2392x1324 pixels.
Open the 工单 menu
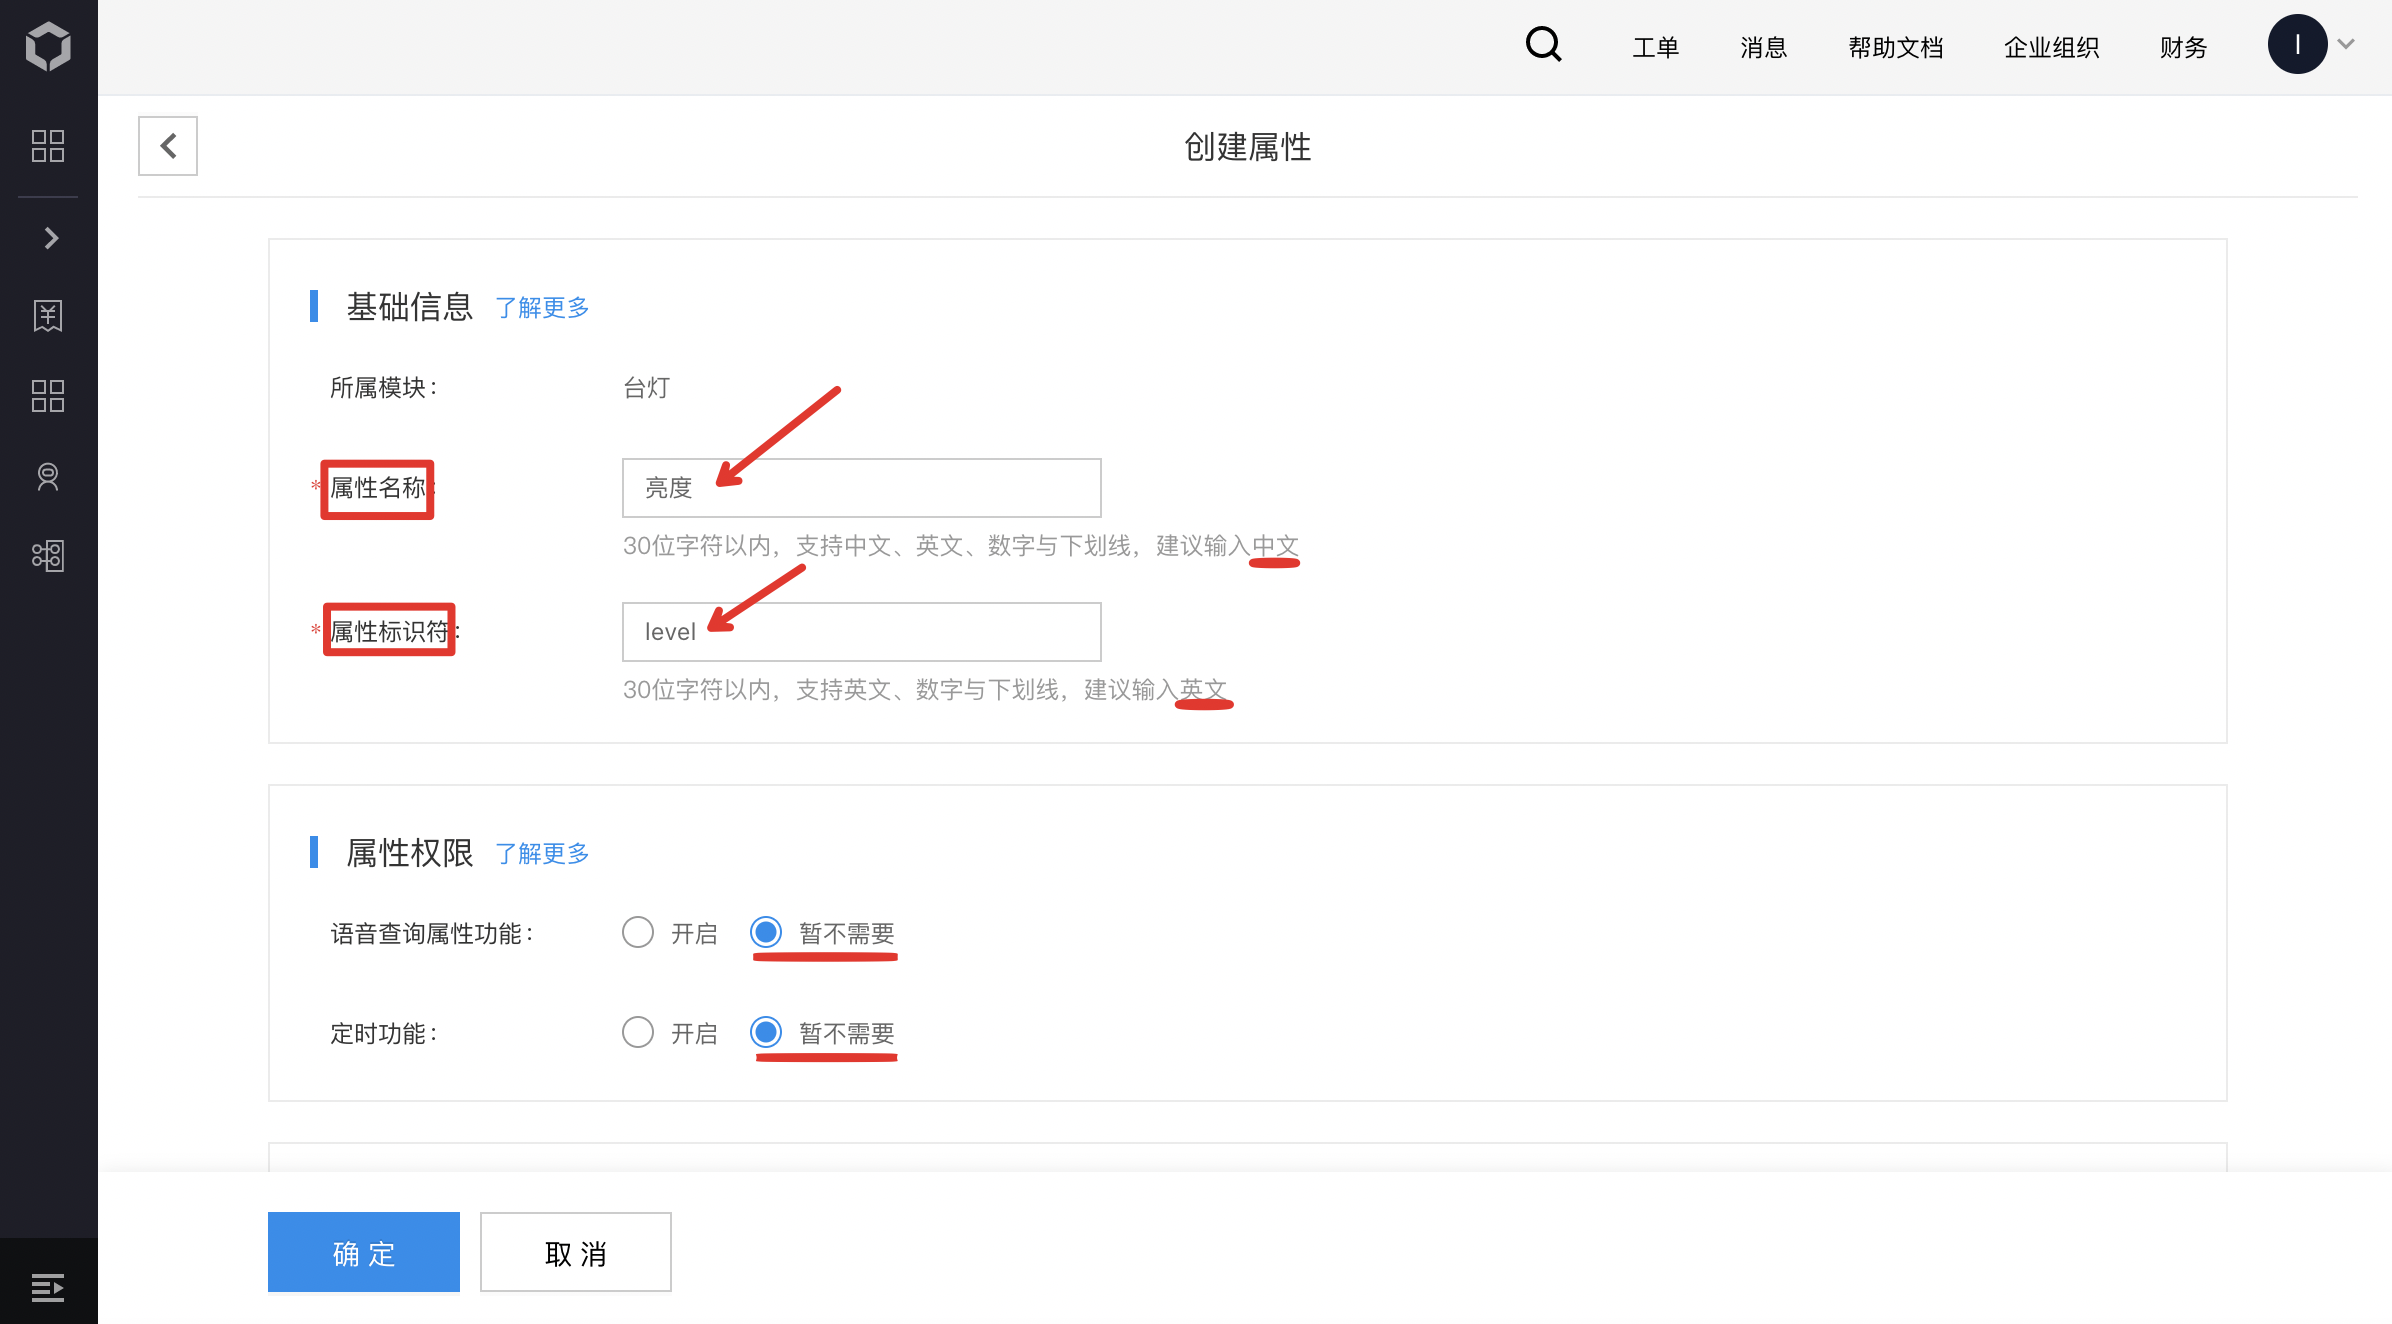tap(1656, 47)
